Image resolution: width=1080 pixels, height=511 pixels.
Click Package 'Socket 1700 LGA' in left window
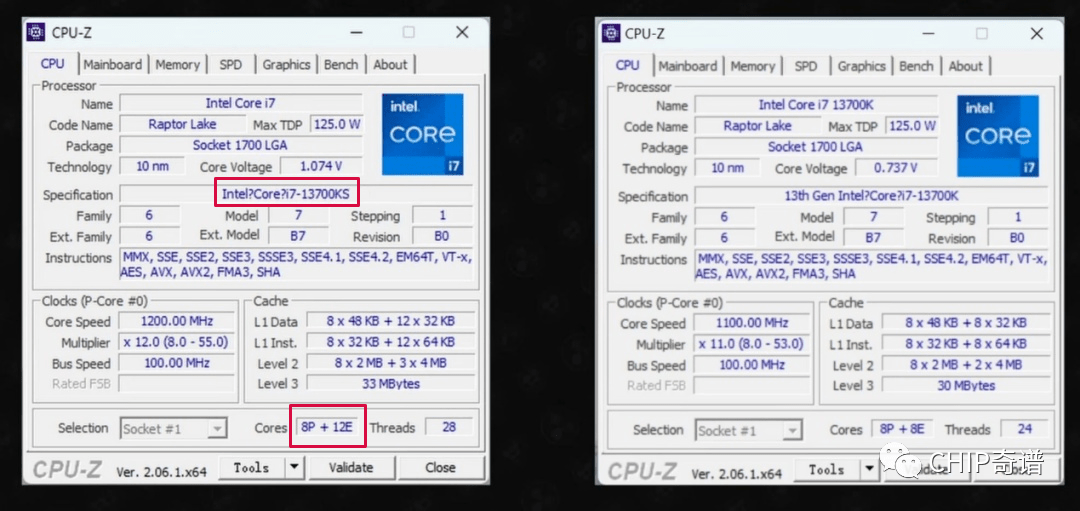[240, 145]
